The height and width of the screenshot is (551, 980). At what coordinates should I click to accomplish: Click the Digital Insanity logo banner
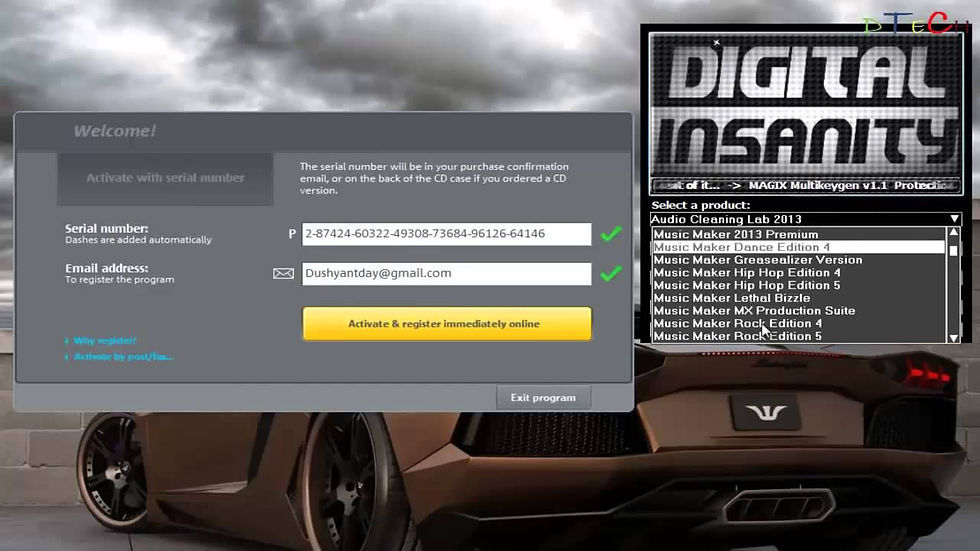(x=806, y=106)
